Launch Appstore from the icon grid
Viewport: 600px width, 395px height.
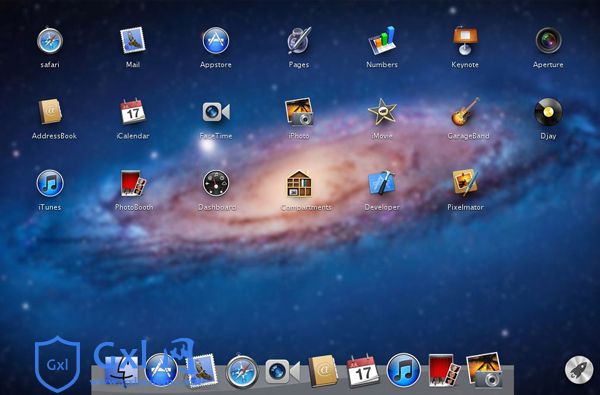click(x=216, y=41)
